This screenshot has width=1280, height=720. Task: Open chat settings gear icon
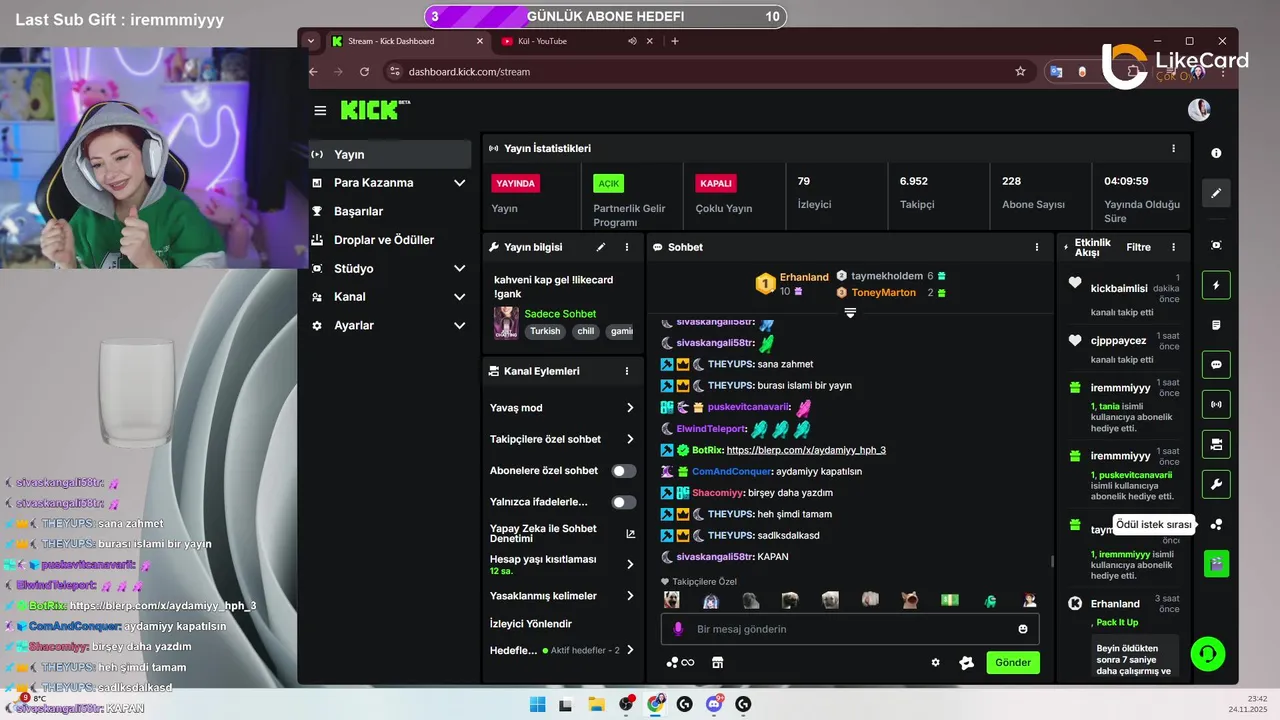[936, 662]
